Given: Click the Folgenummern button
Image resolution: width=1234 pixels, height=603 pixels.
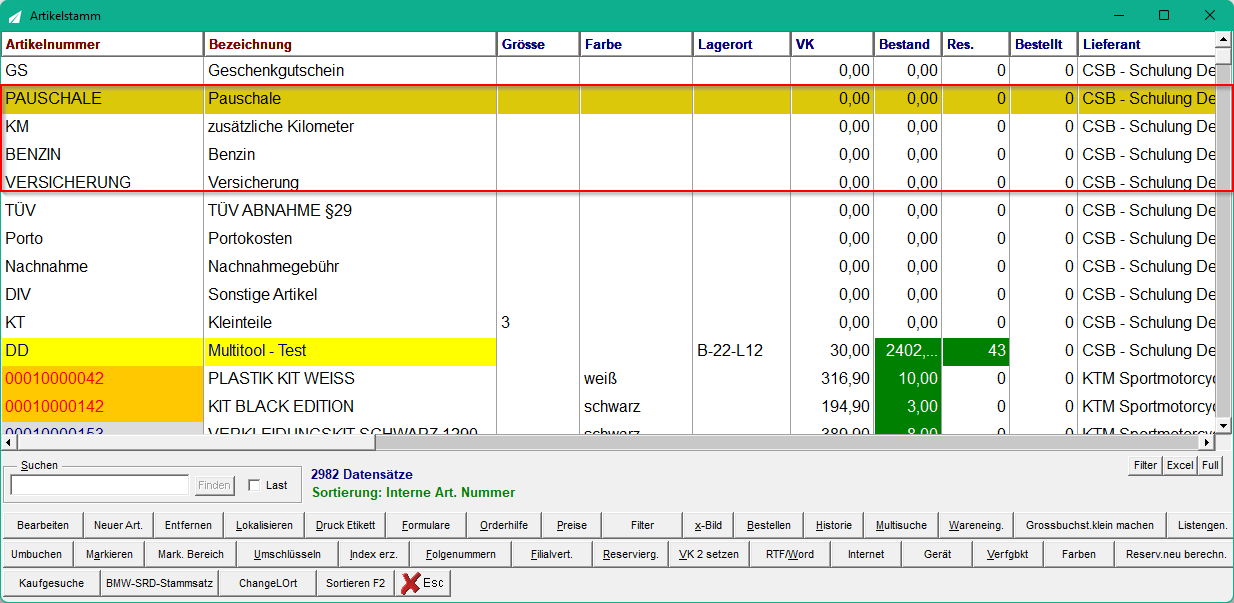Looking at the screenshot, I should [x=461, y=554].
